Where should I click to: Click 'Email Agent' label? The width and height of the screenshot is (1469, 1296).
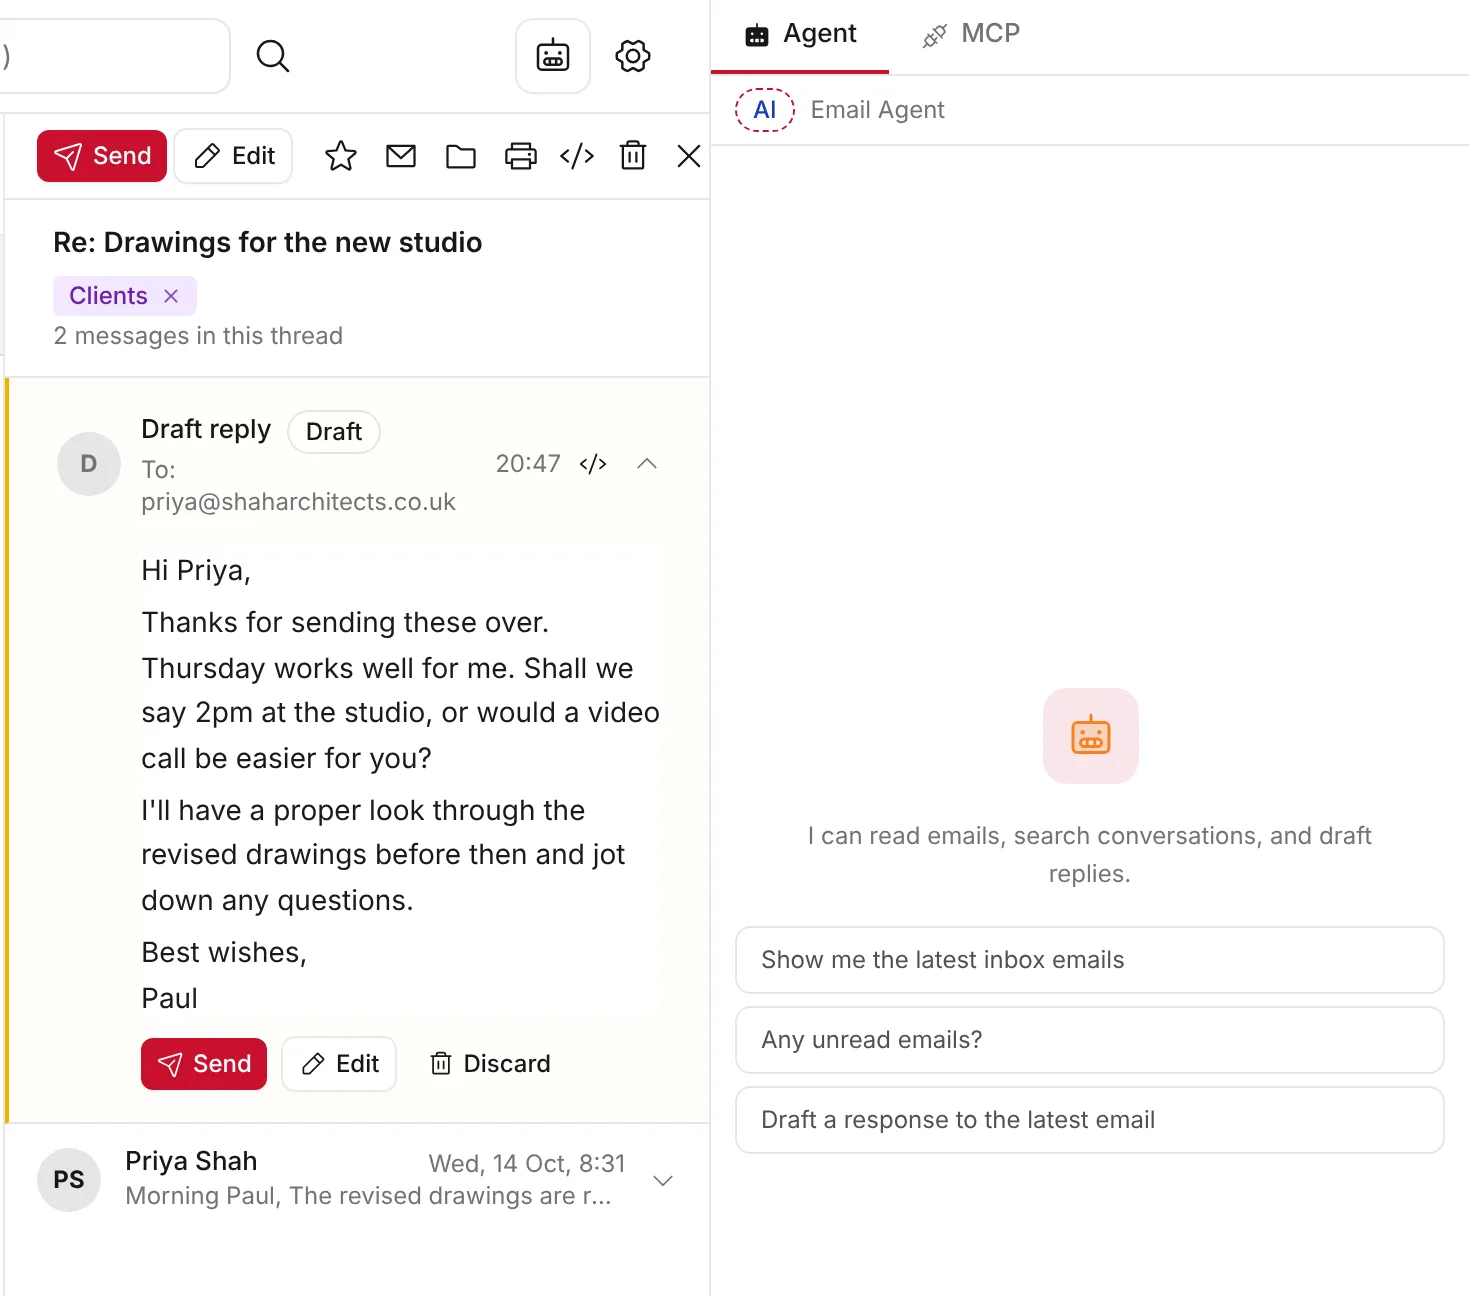tap(877, 110)
